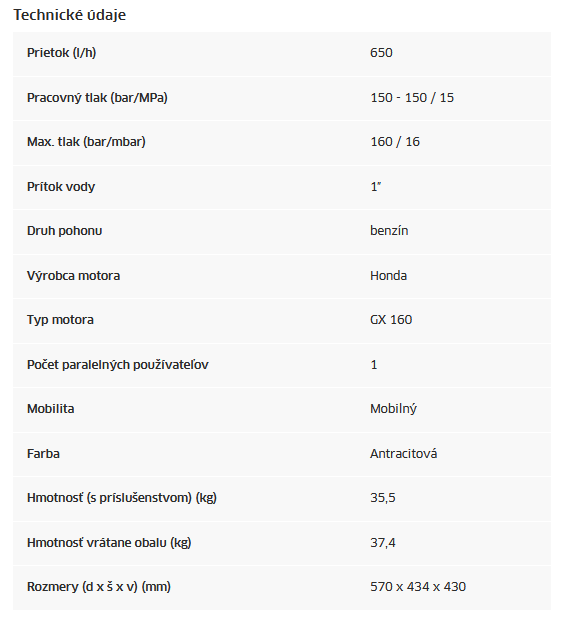Click the Druh pohonu label
The height and width of the screenshot is (628, 561).
coord(64,231)
